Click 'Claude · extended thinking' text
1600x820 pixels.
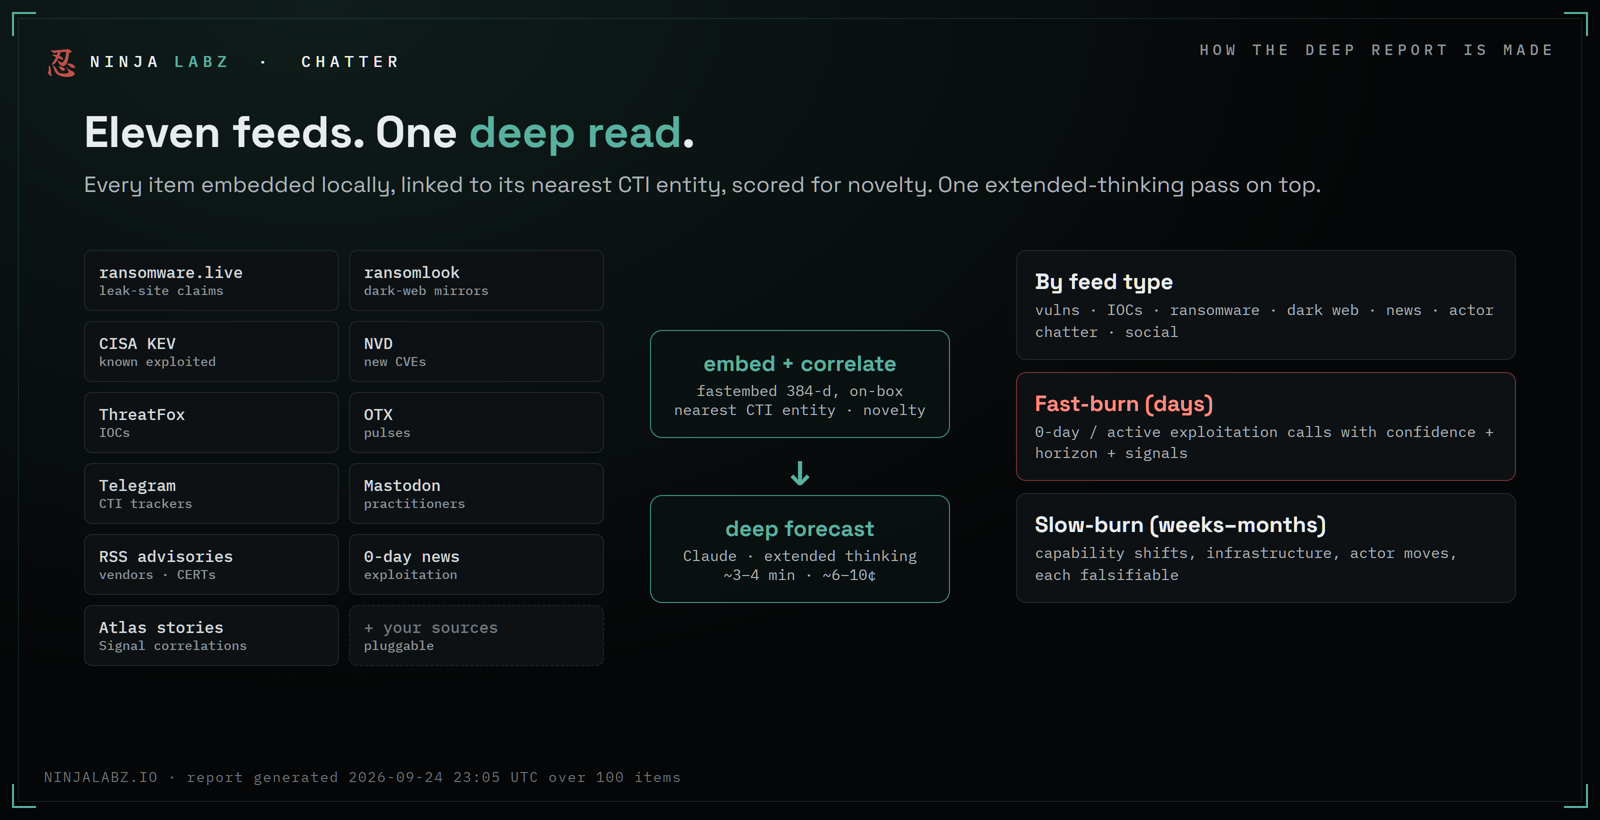[800, 556]
